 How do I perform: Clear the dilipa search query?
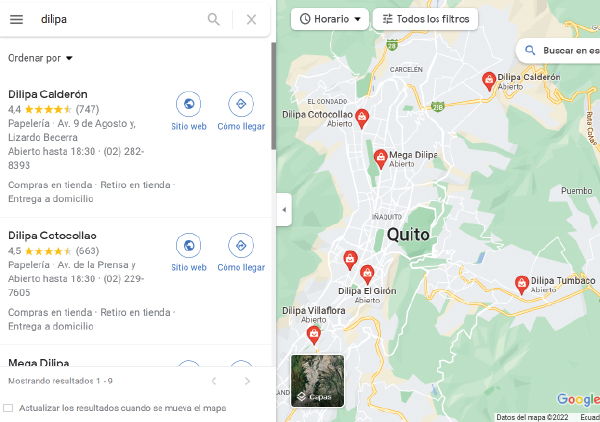pyautogui.click(x=251, y=20)
